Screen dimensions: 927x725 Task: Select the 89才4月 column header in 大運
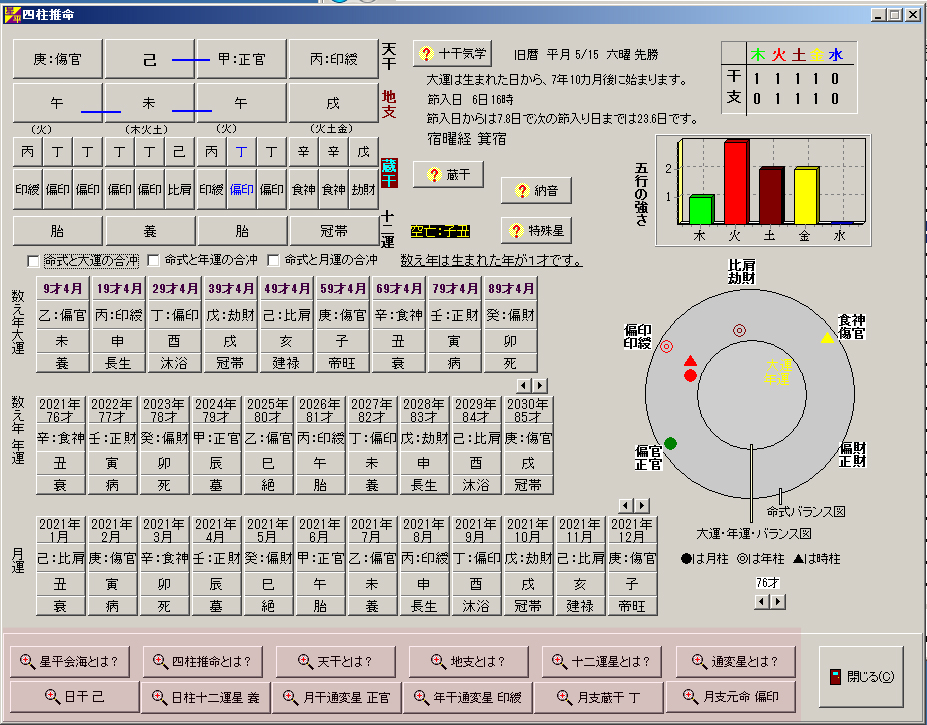click(x=511, y=289)
